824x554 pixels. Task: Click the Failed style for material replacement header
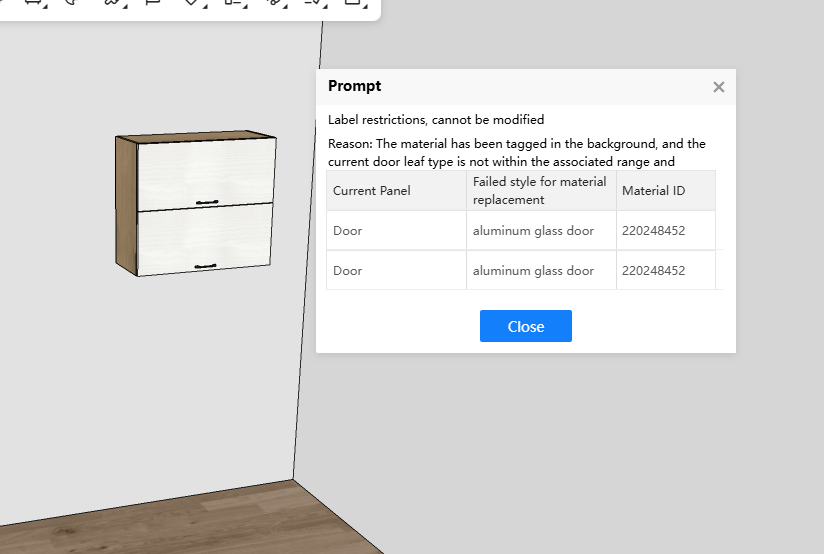coord(540,191)
